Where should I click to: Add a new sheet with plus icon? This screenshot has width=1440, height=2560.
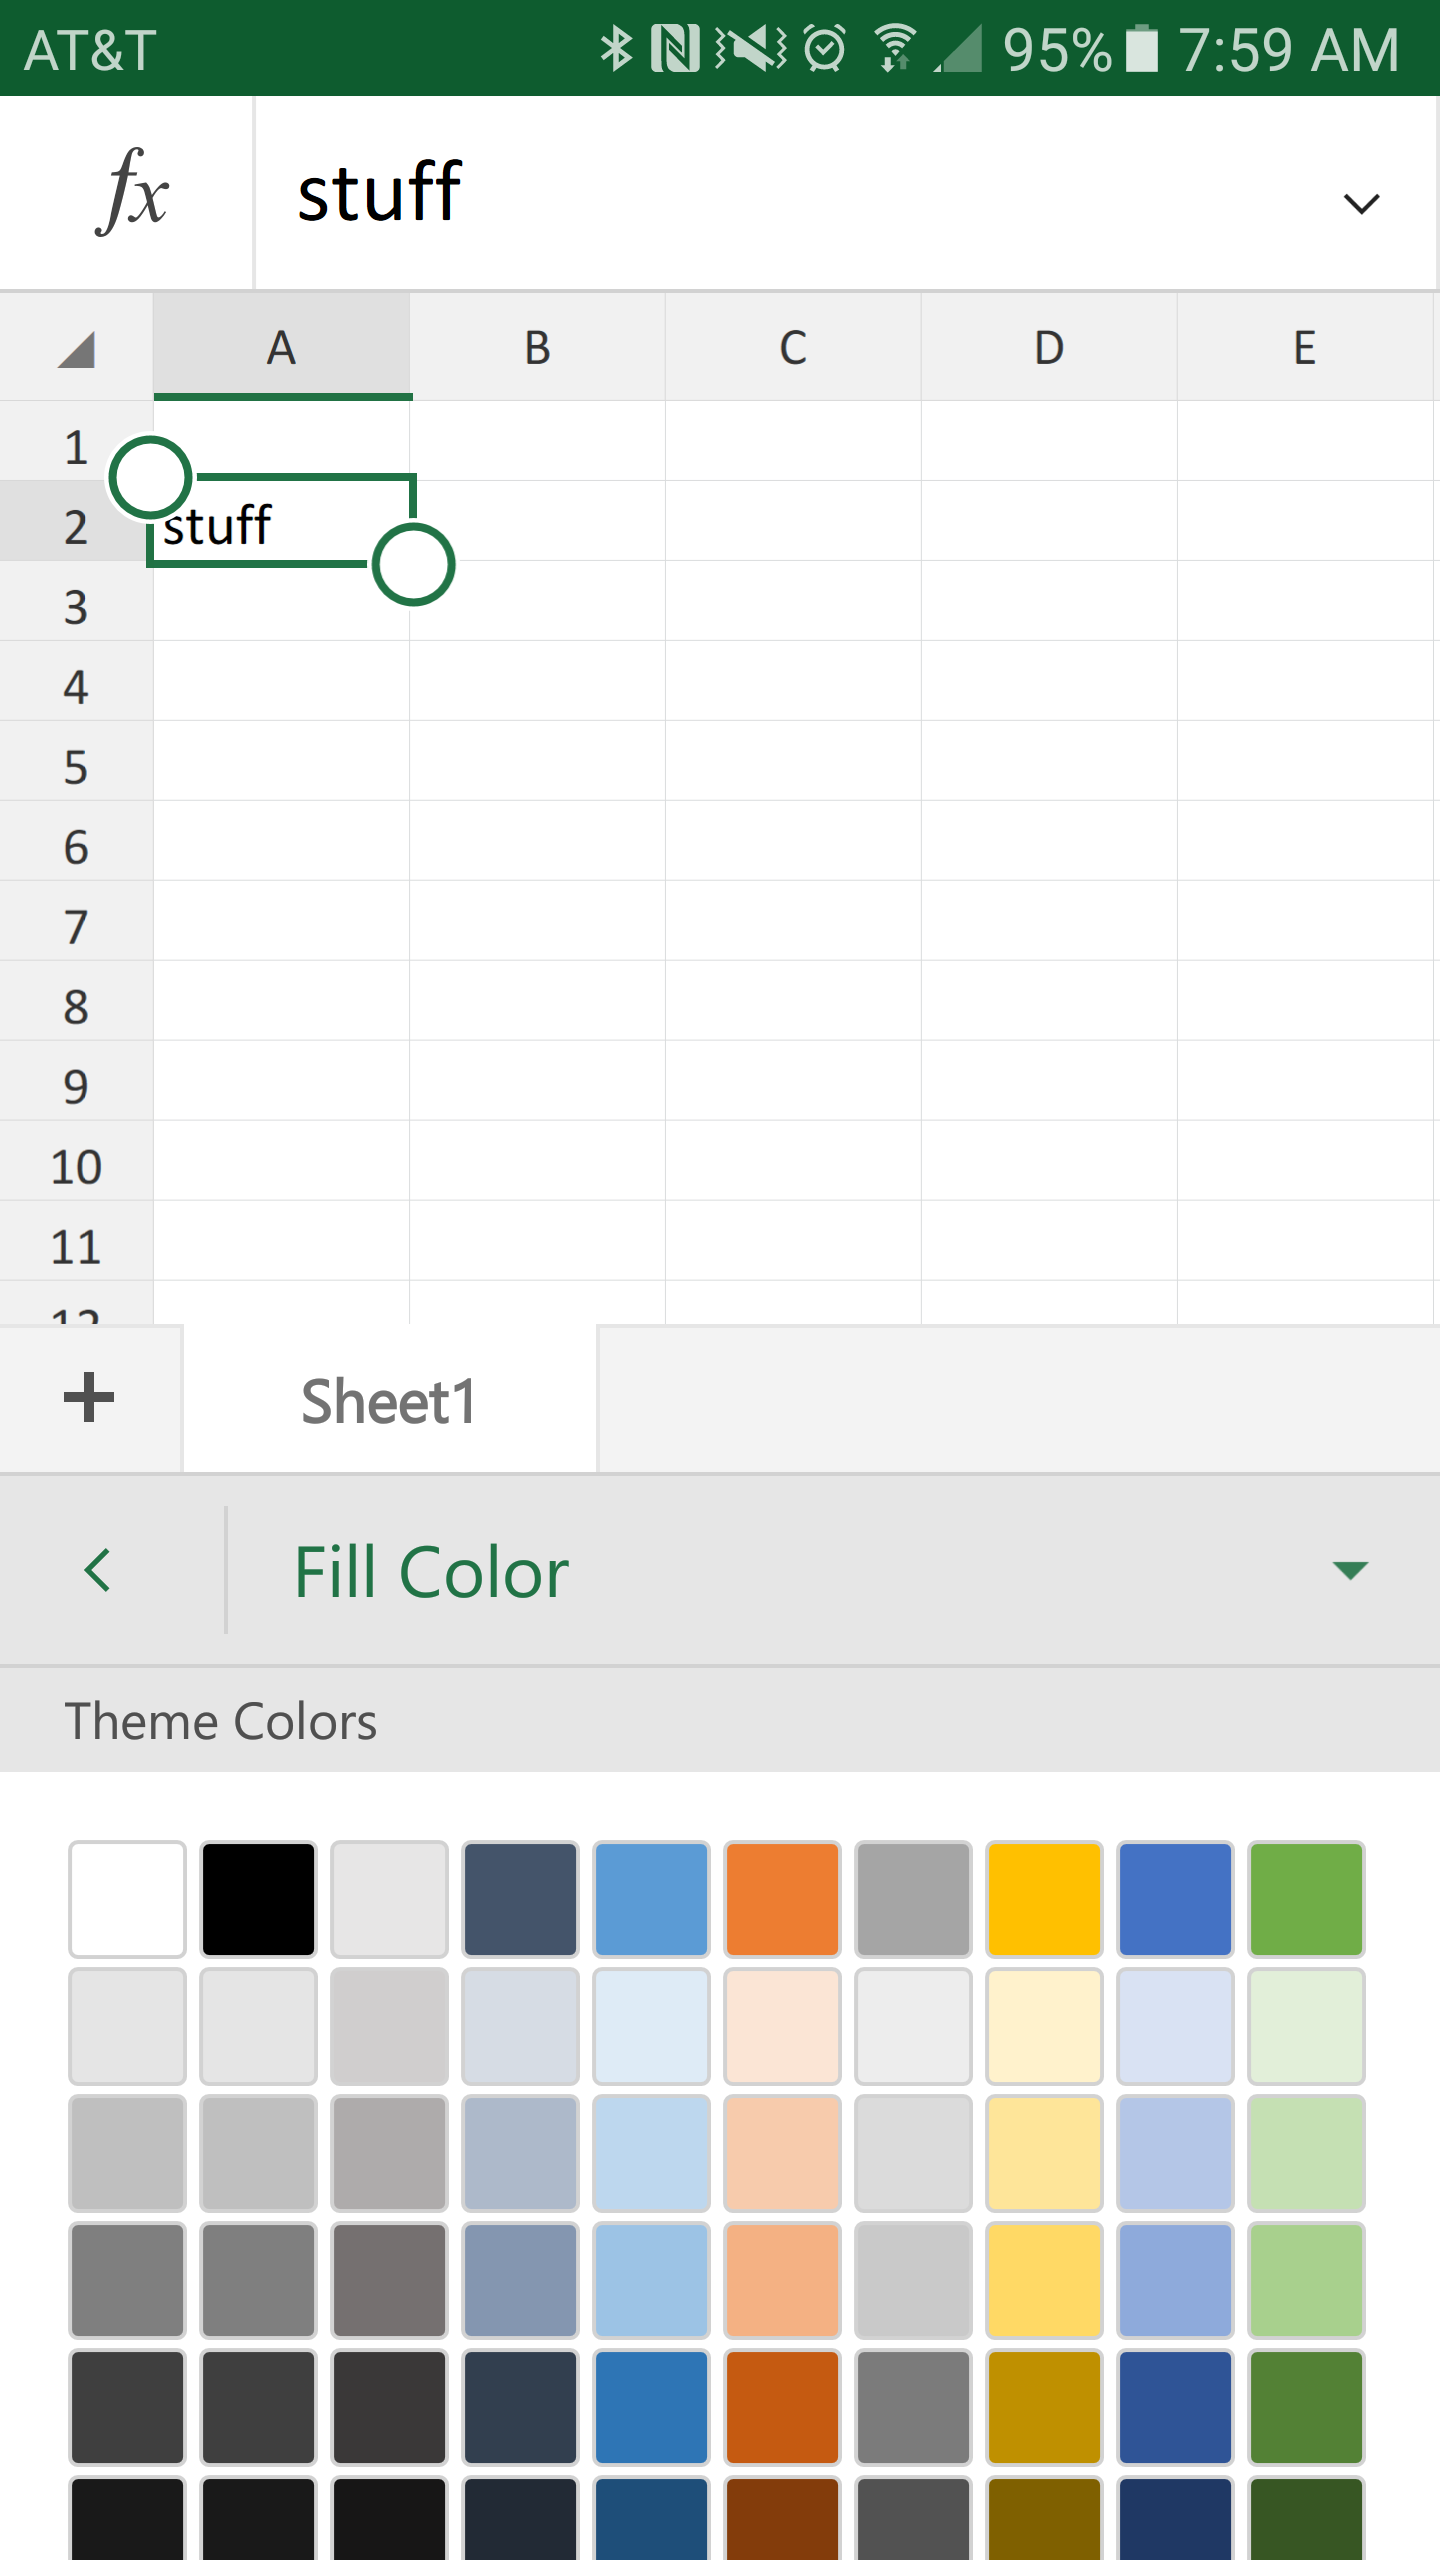[89, 1398]
